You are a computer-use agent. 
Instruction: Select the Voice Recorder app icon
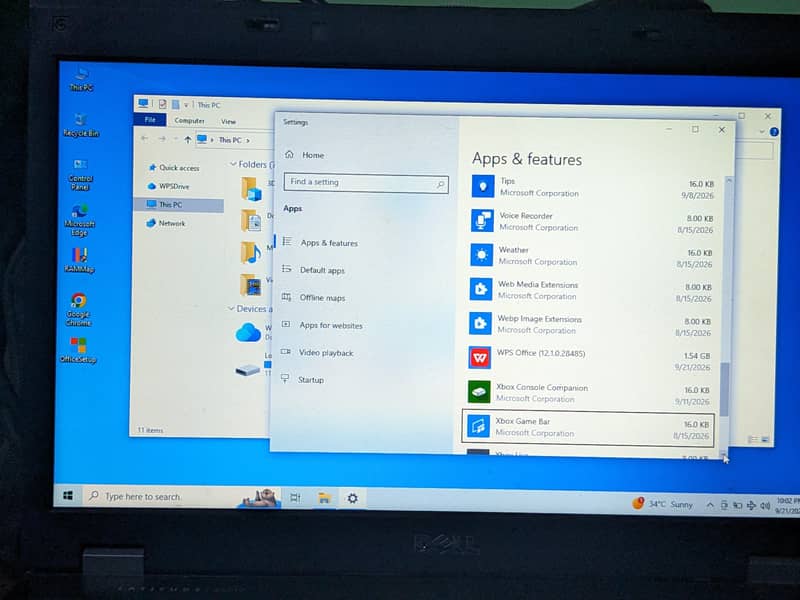tap(482, 221)
